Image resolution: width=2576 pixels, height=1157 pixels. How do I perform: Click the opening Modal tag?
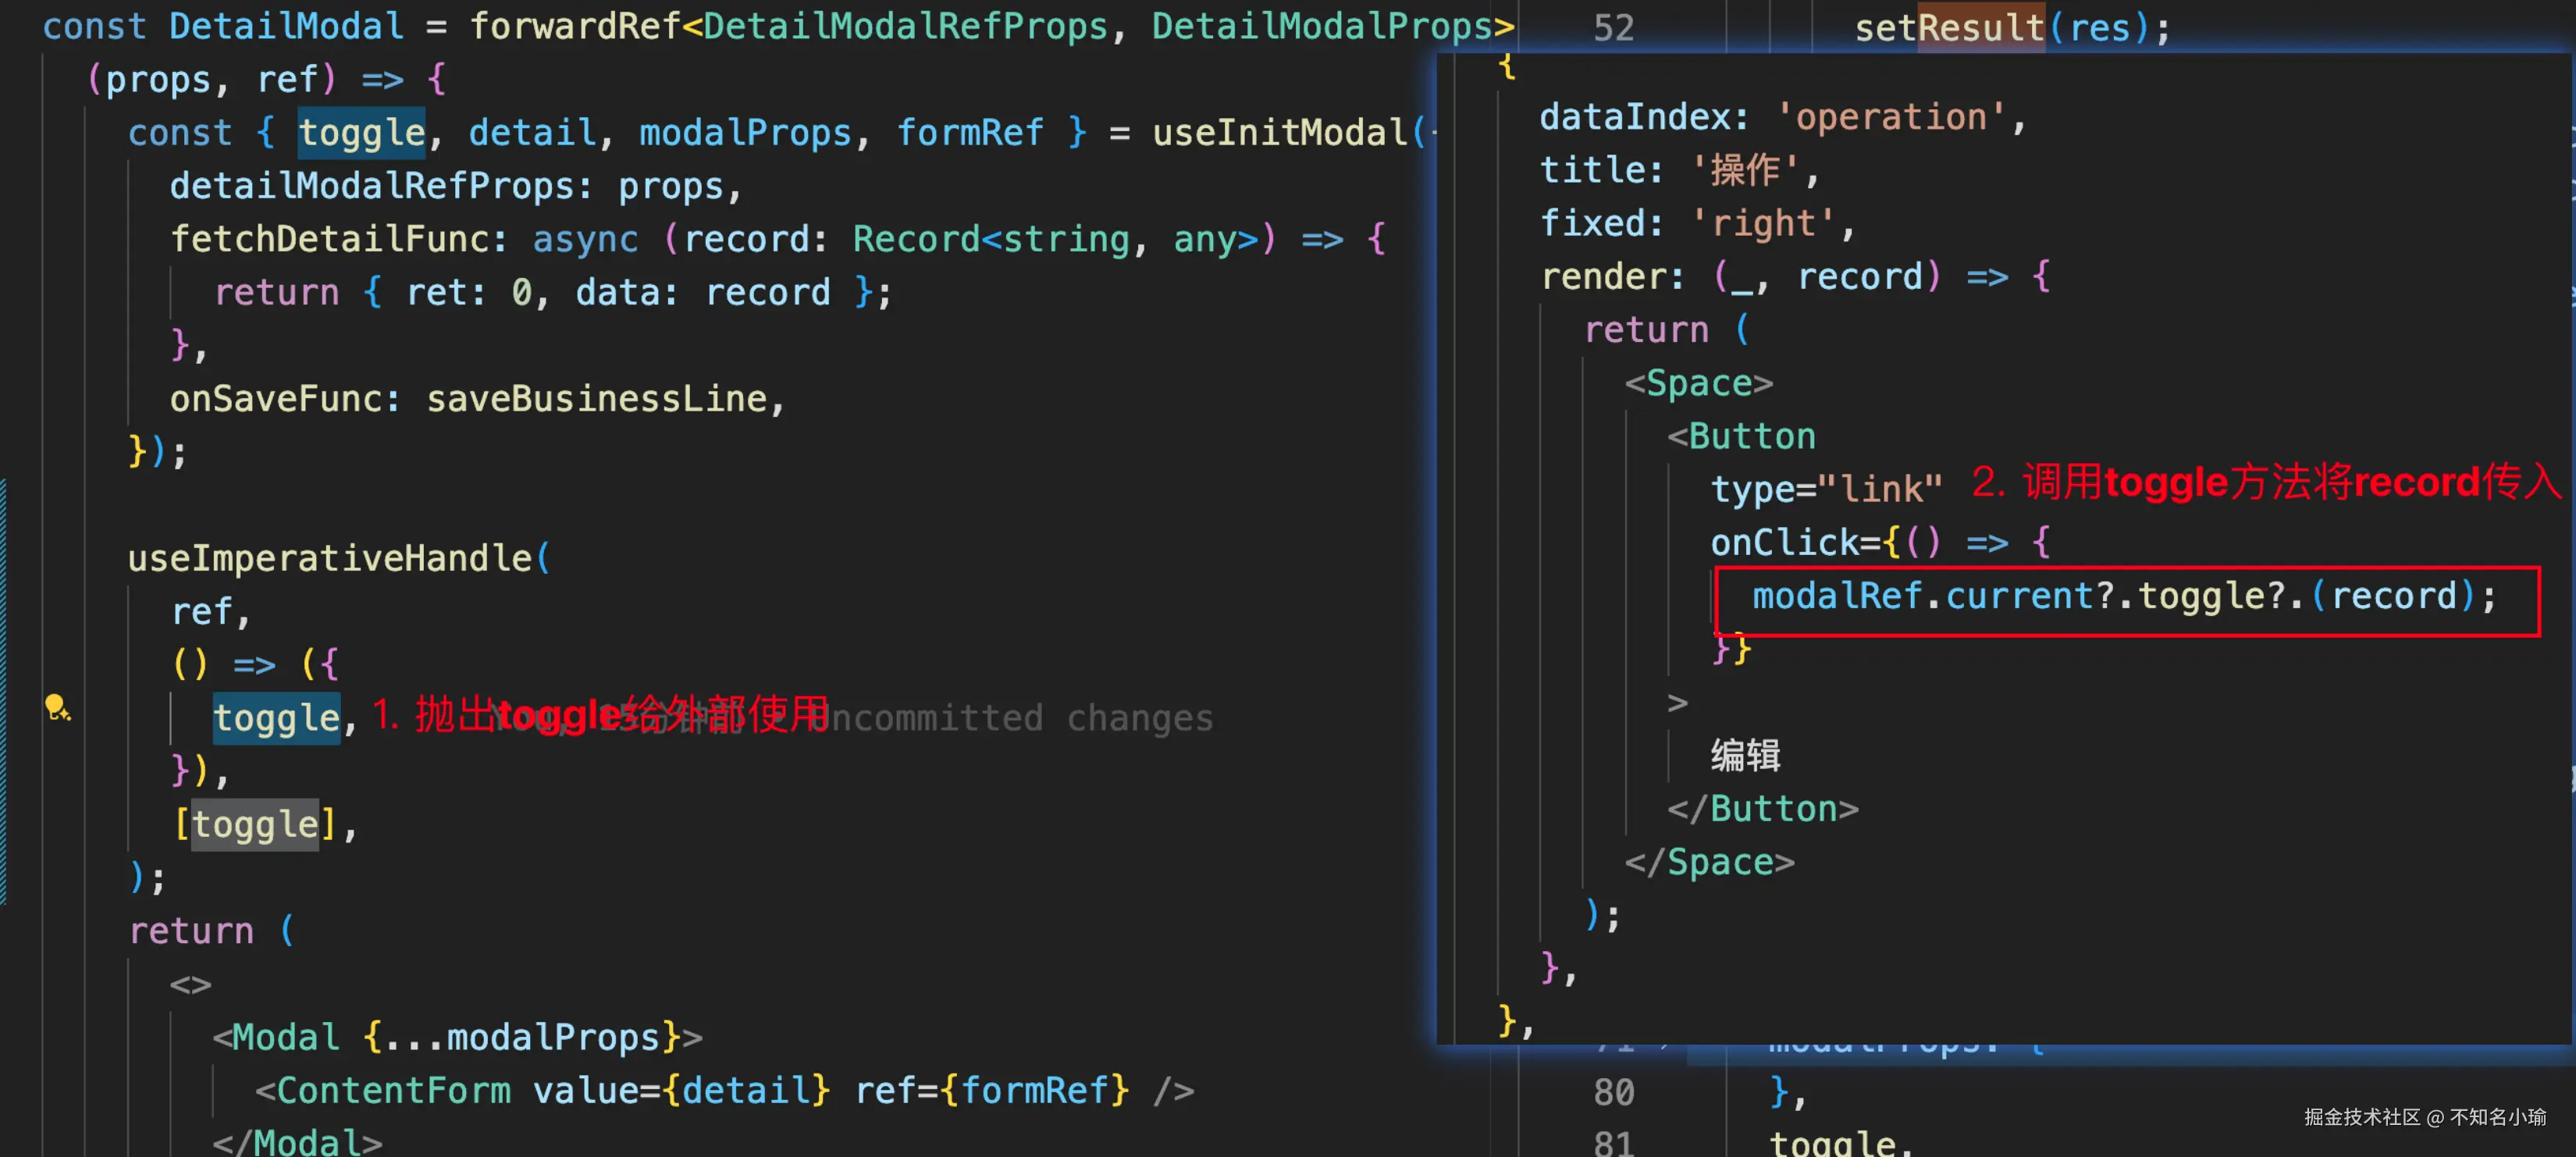point(285,1037)
